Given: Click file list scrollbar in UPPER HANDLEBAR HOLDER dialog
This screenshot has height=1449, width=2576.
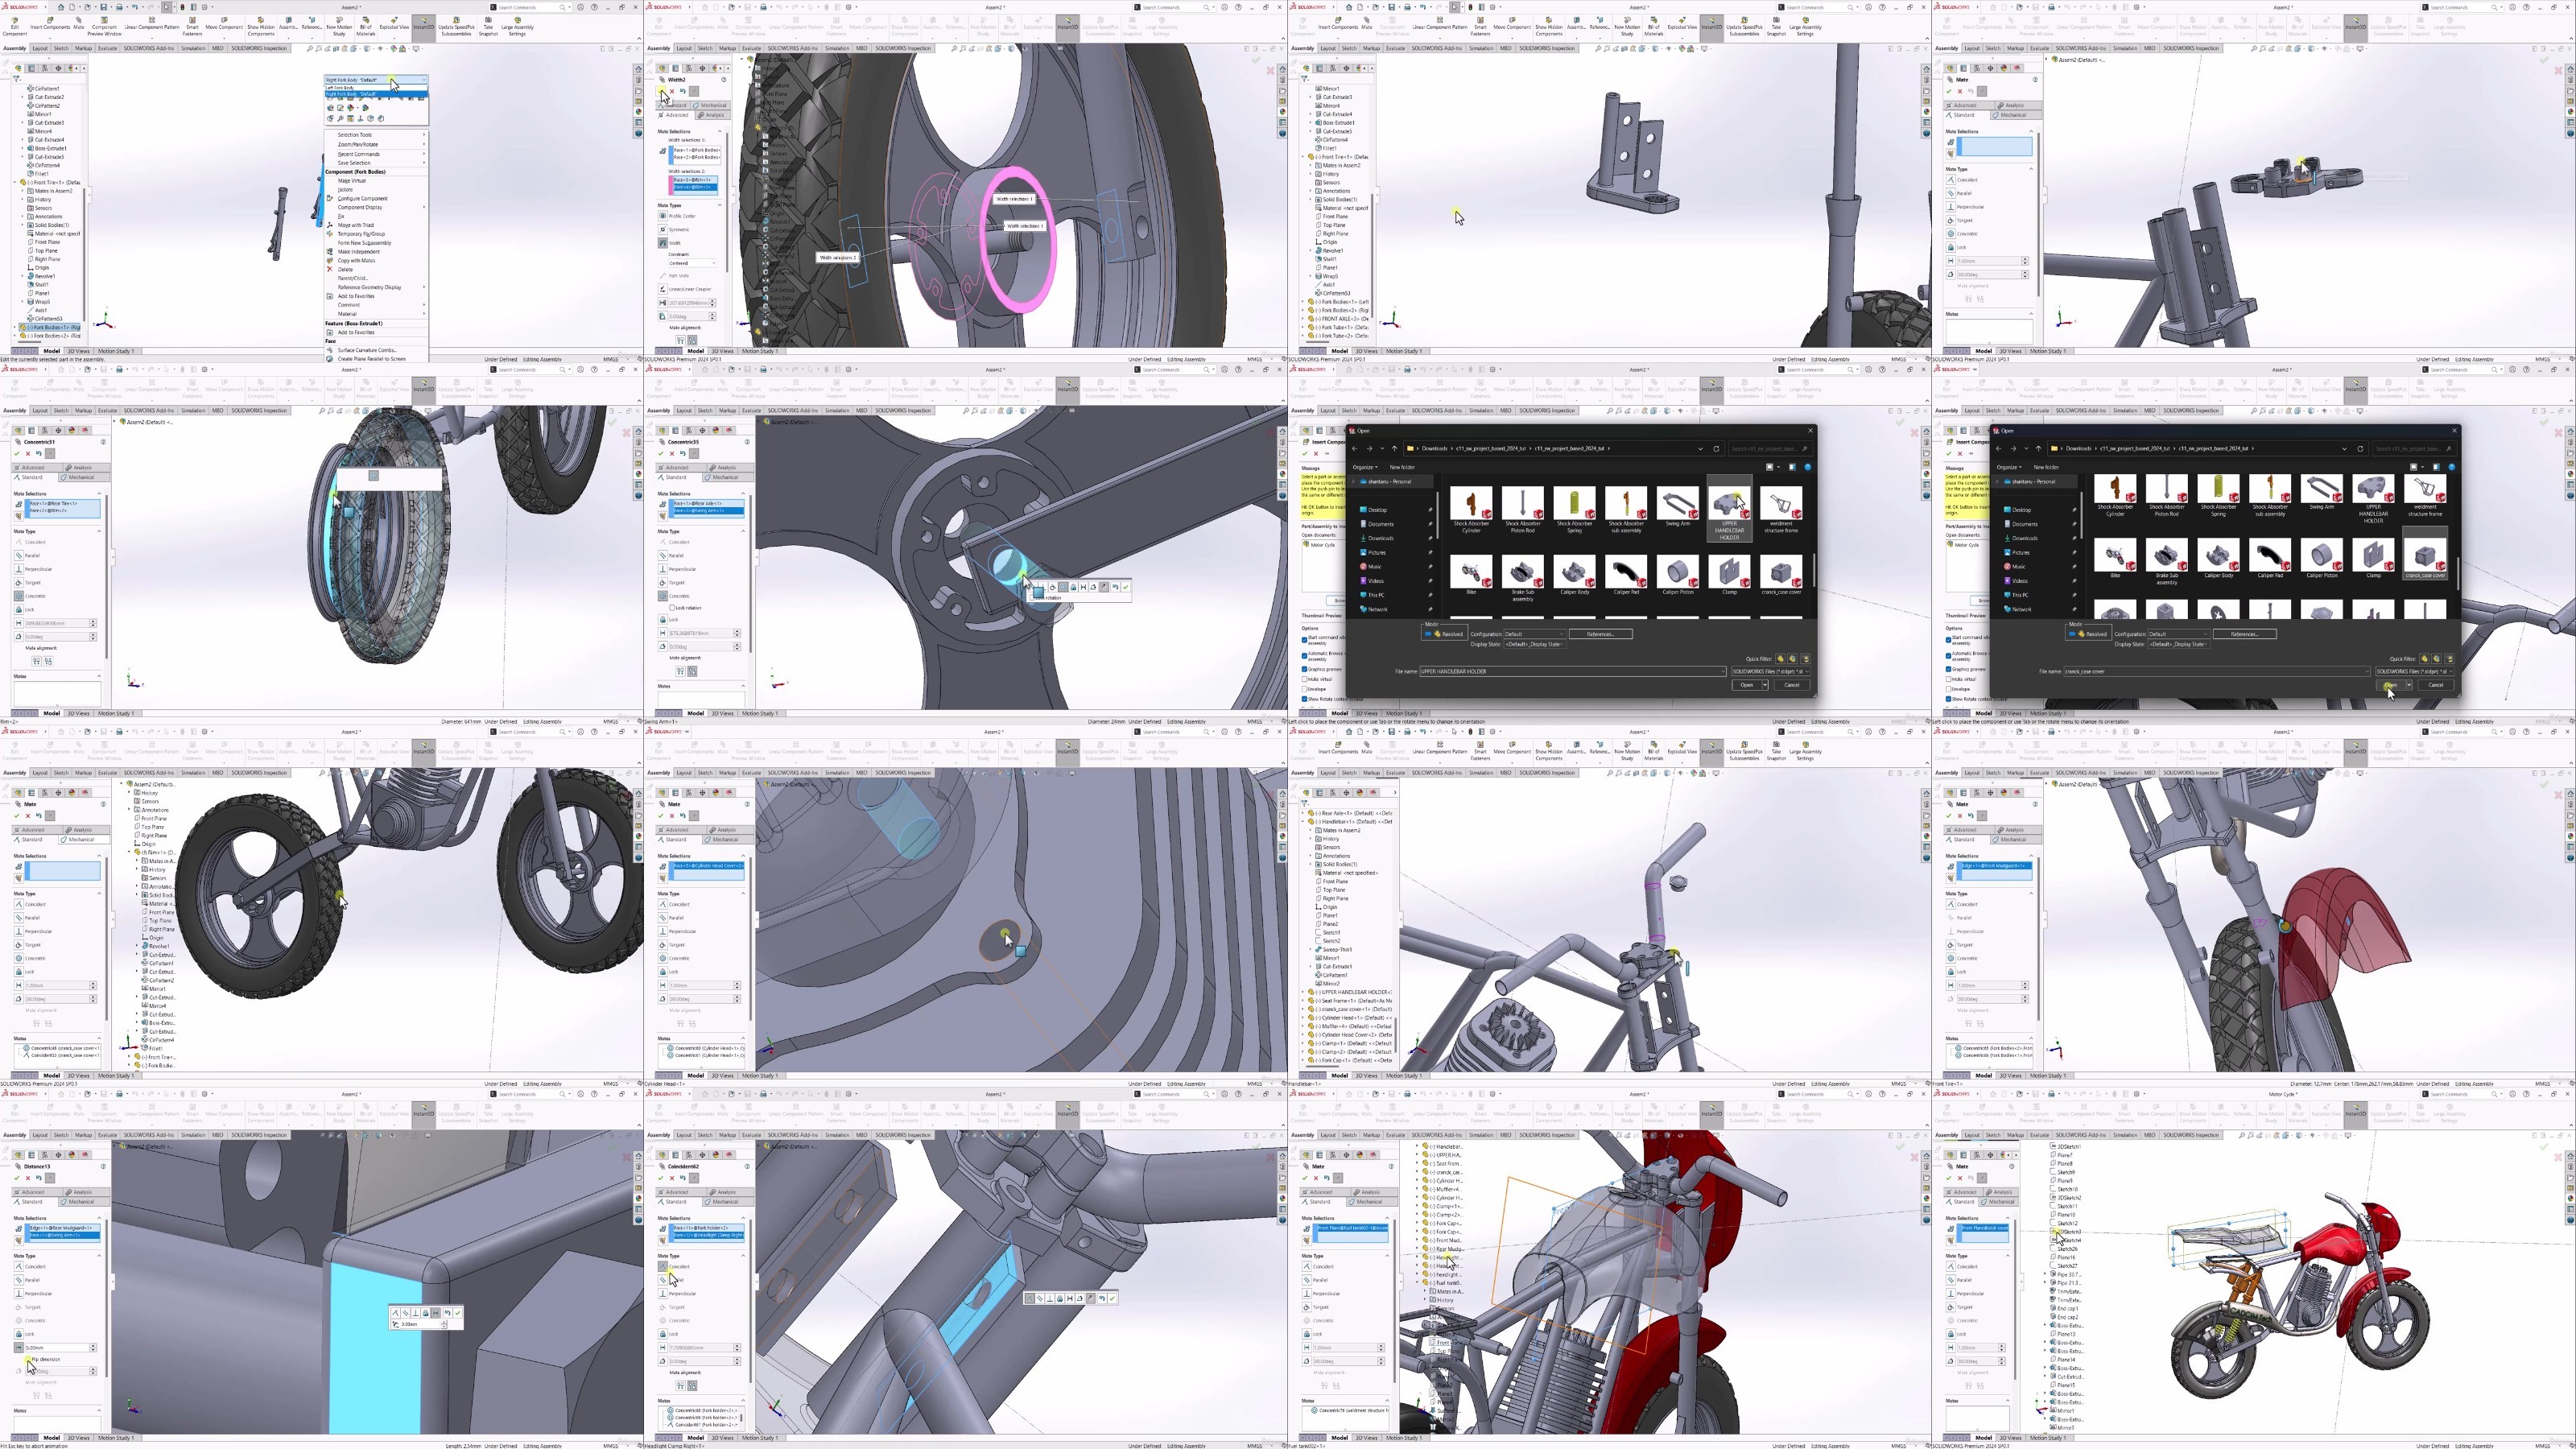Looking at the screenshot, I should click(x=1814, y=570).
